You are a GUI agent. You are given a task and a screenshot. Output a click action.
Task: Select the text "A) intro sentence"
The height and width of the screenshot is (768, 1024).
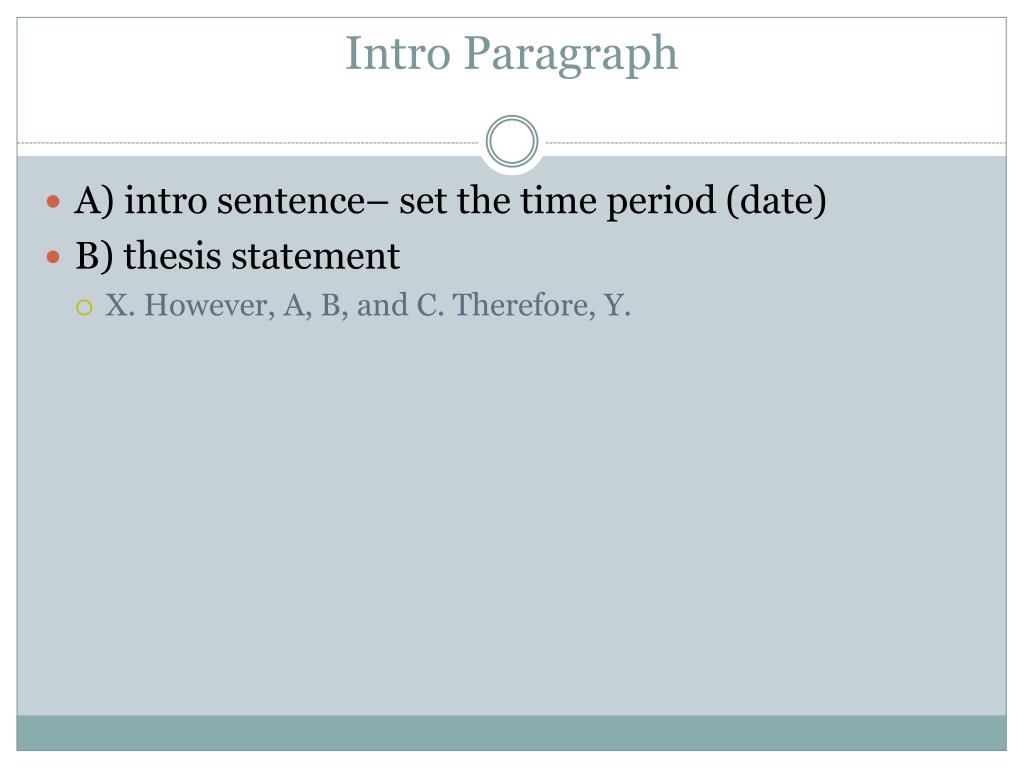[220, 200]
